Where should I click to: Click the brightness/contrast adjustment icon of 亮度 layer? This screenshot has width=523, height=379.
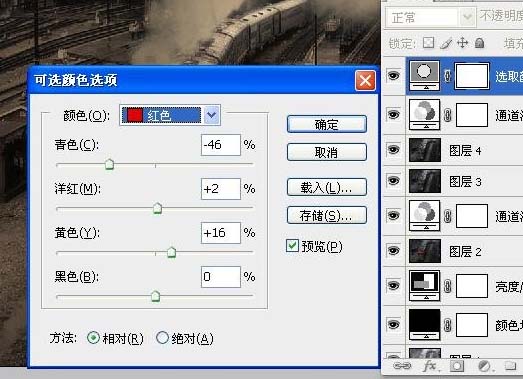(x=425, y=286)
